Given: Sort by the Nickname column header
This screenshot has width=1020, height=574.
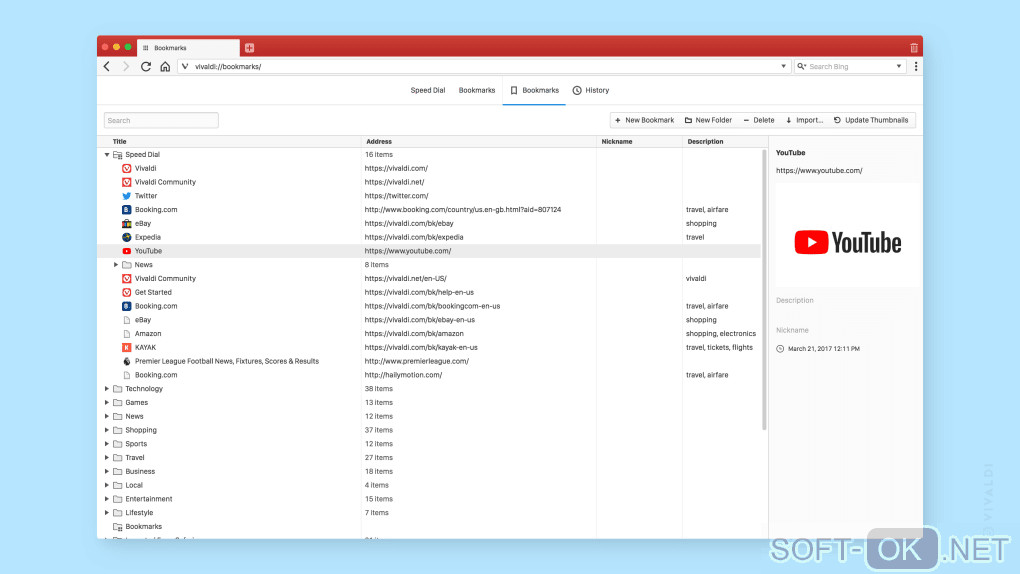Looking at the screenshot, I should click(x=617, y=141).
